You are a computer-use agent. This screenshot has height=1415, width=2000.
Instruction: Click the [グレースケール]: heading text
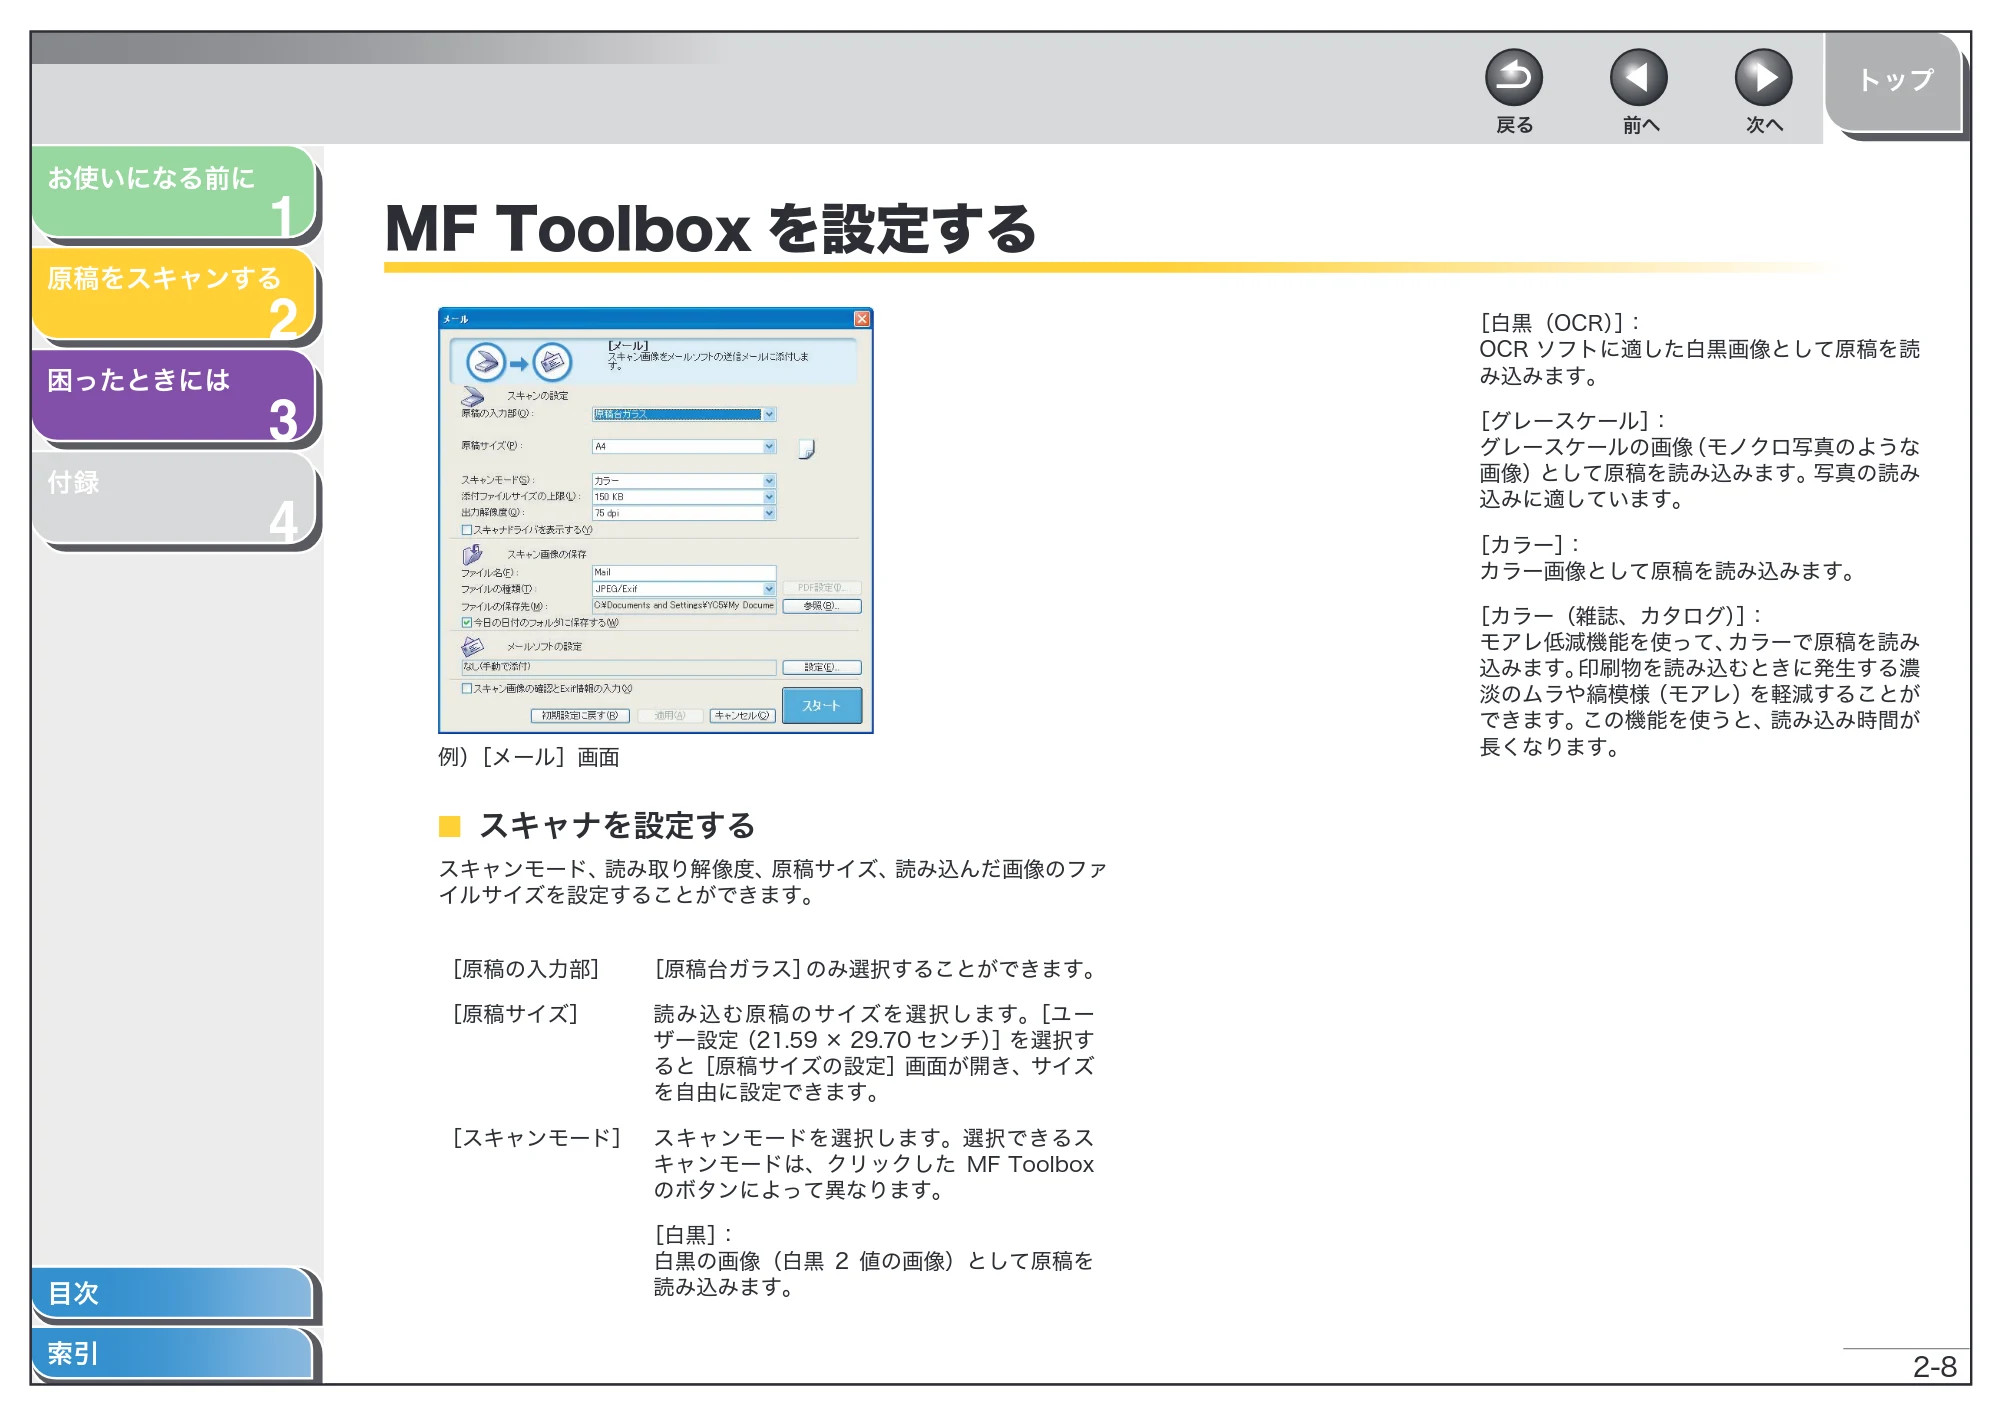coord(1572,421)
